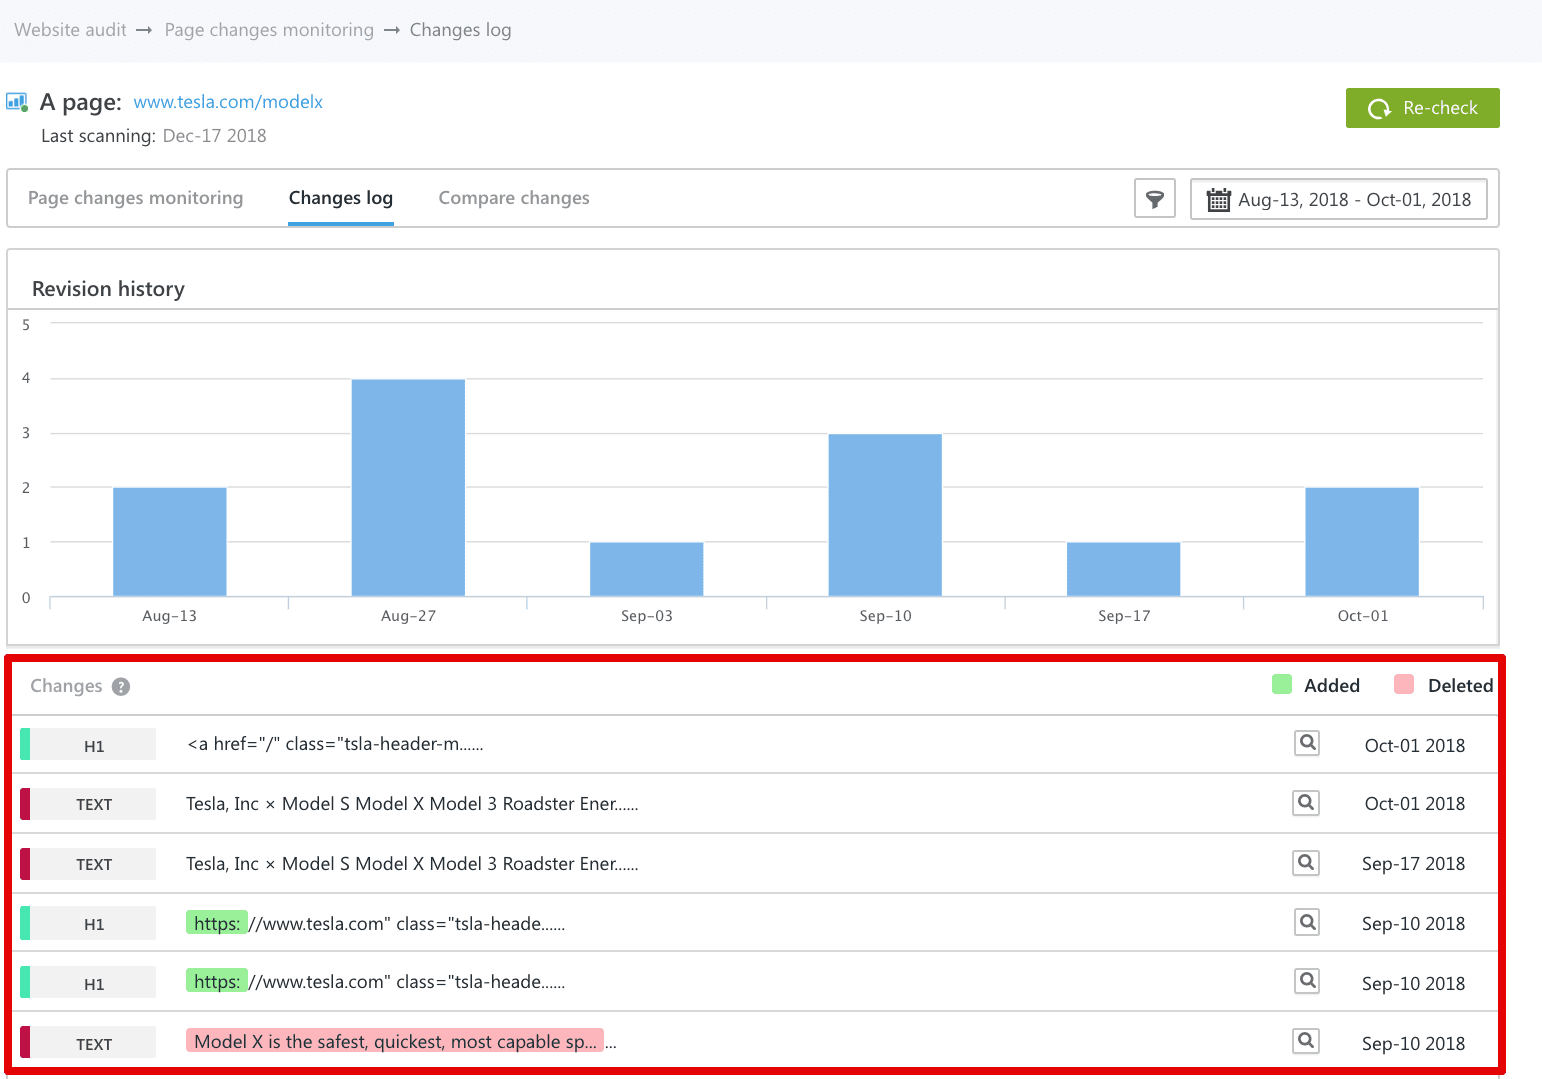Click the Aug-13 bar in Revision history

click(x=170, y=542)
